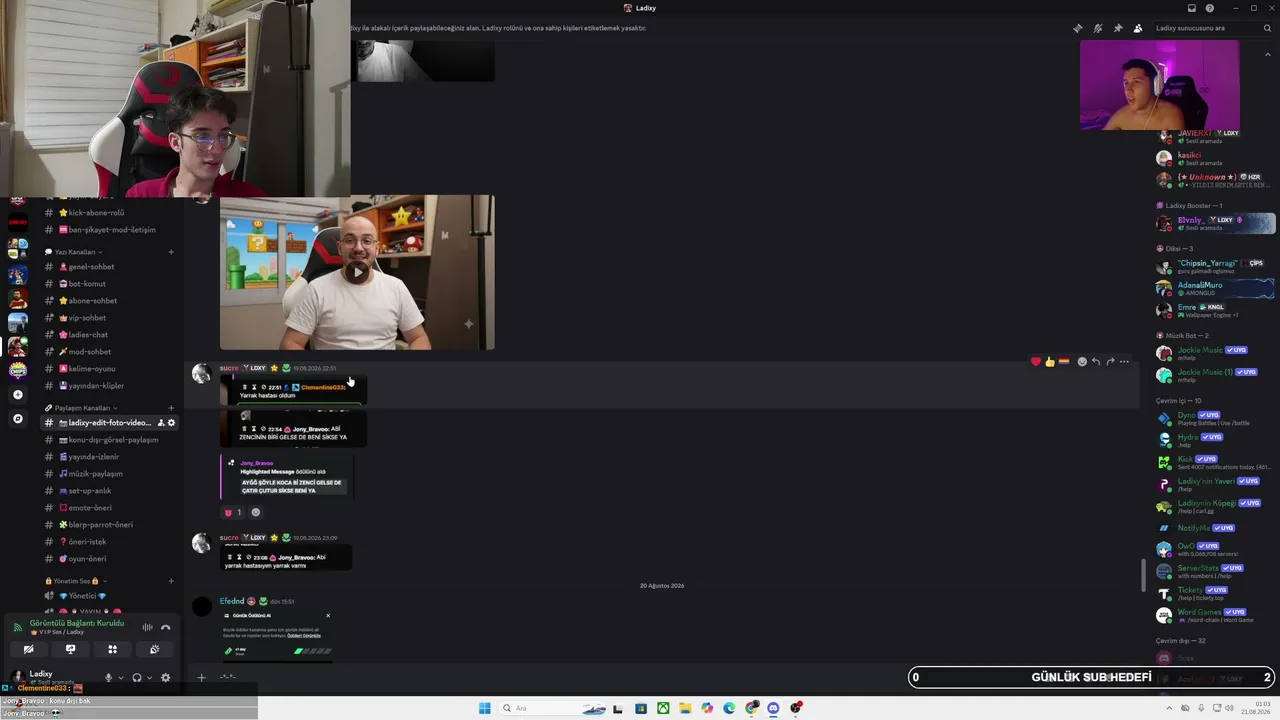Image resolution: width=1280 pixels, height=720 pixels.
Task: Open the abone-sohbet channel
Action: tap(108, 301)
